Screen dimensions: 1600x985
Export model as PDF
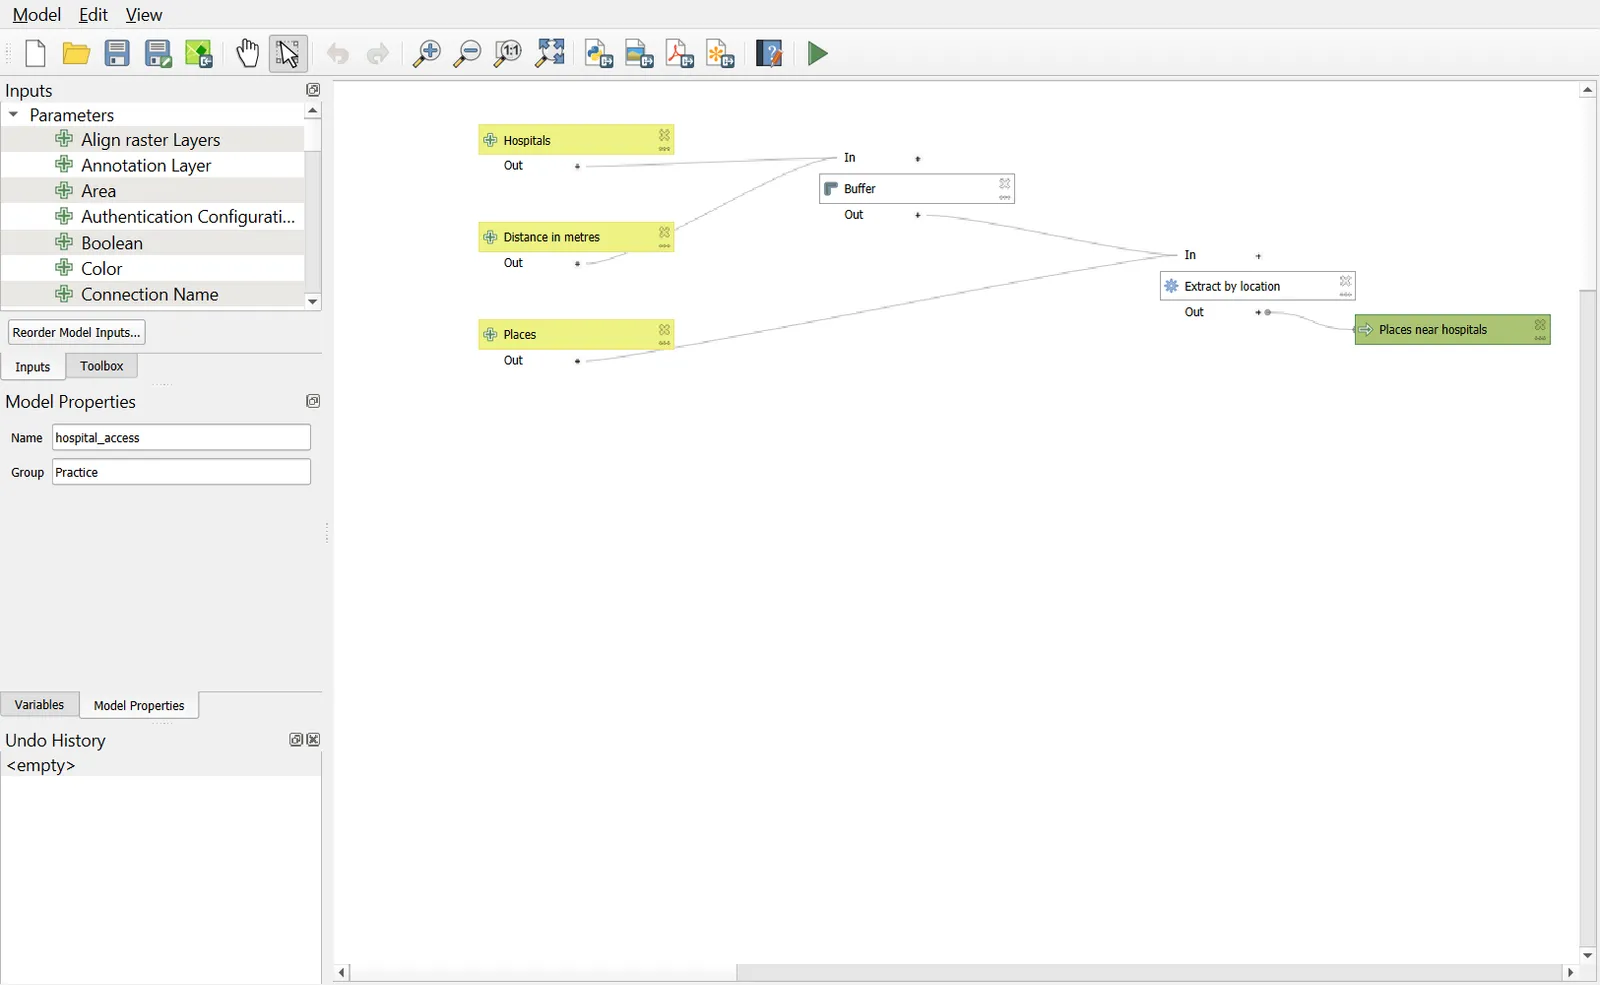(680, 54)
